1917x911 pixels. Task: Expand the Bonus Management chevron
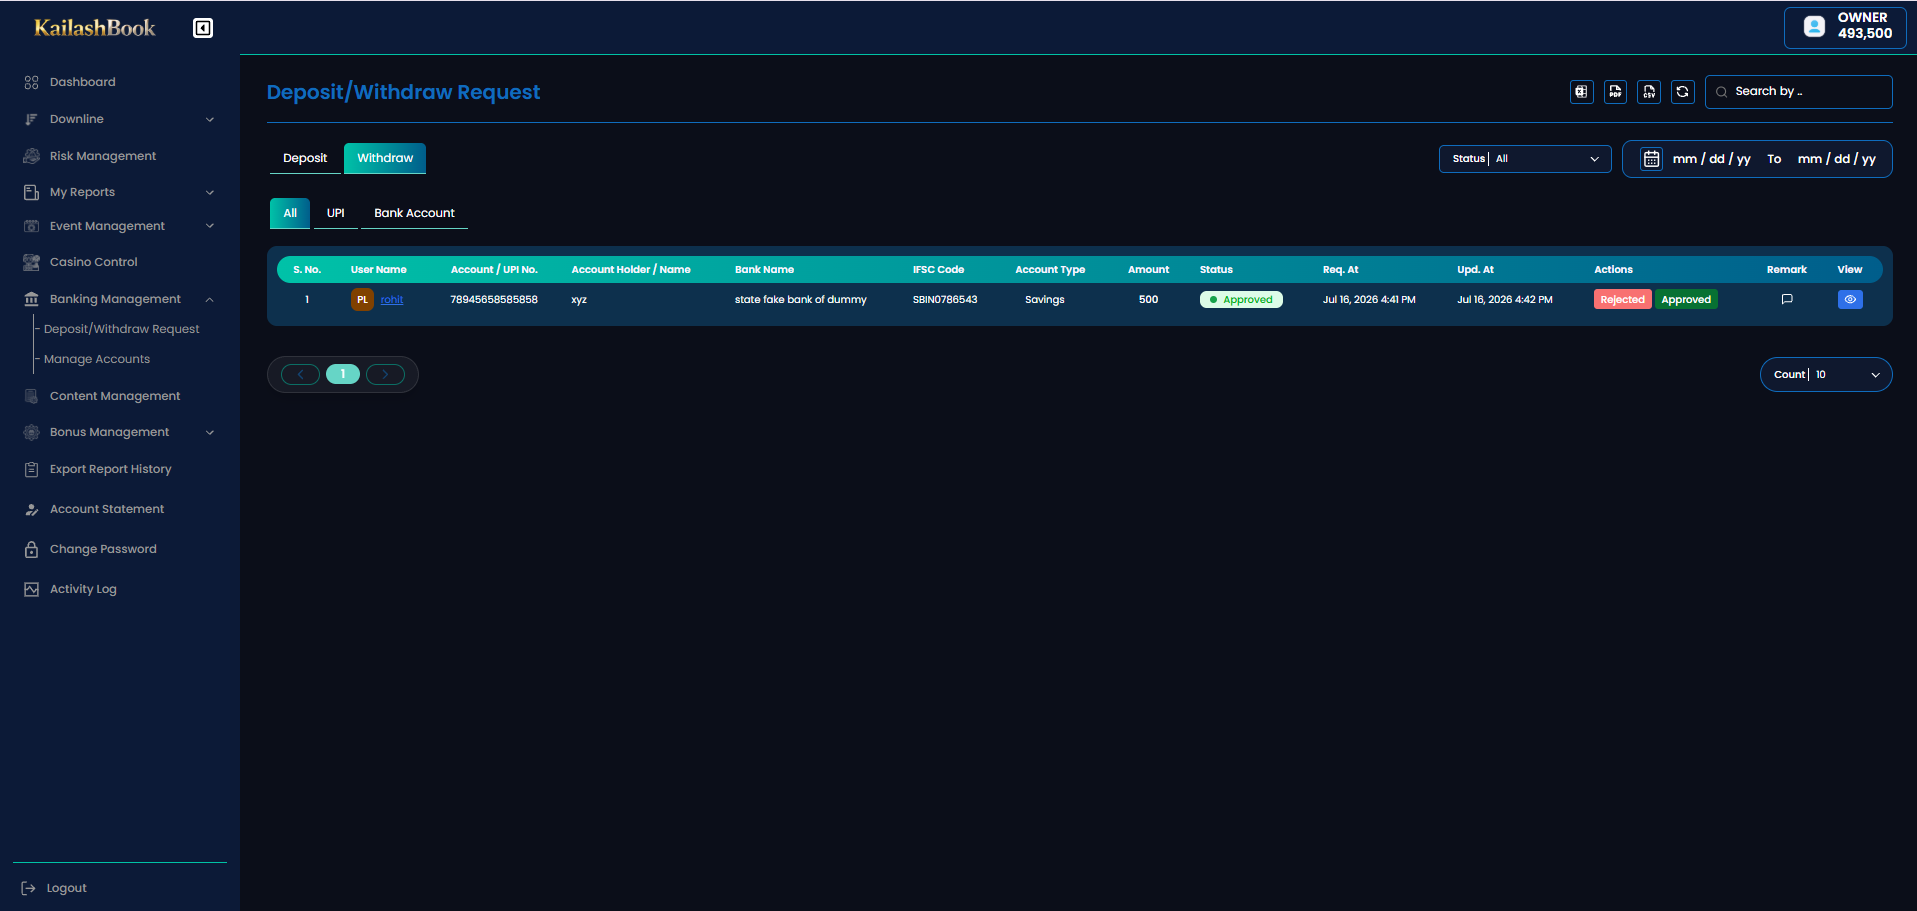210,432
